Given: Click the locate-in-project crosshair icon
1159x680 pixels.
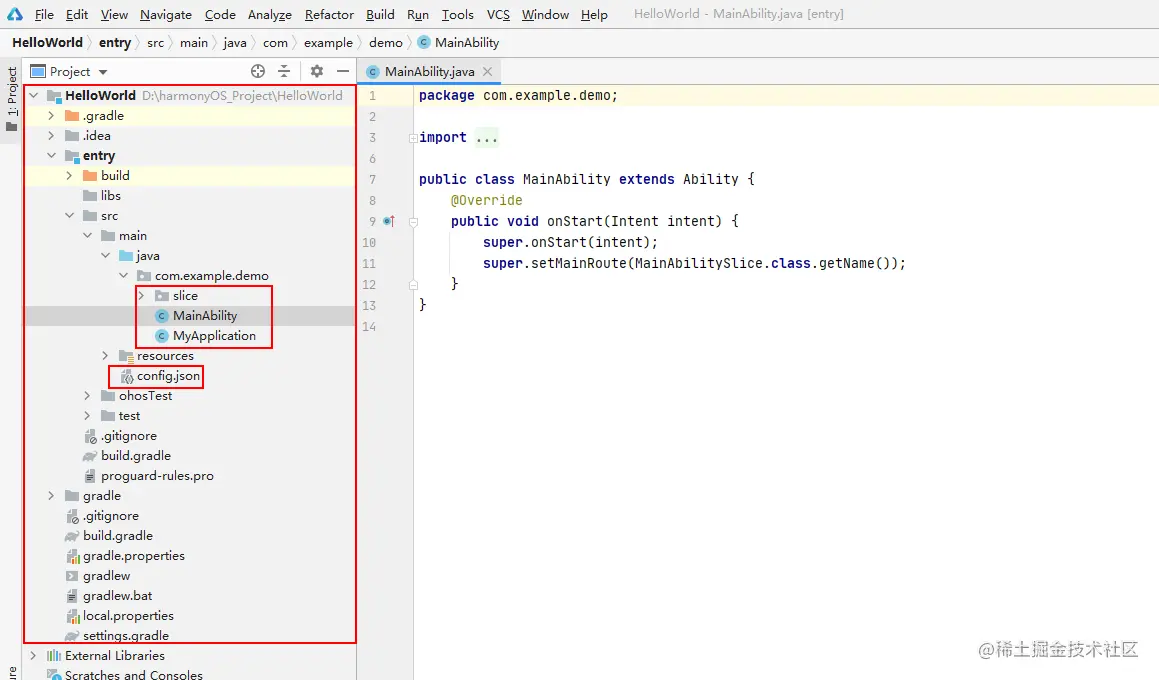Looking at the screenshot, I should [258, 71].
